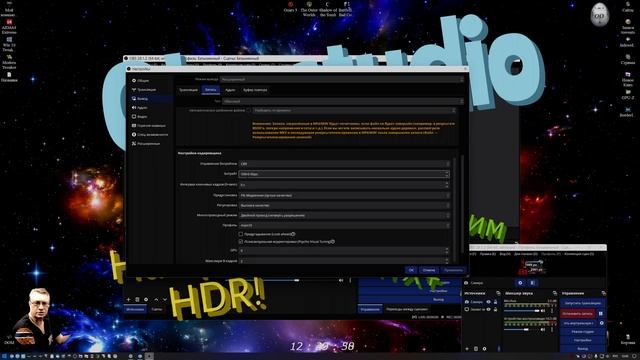Screen dimensions: 640x360
Task: Switch to the Трансляция output tab
Action: tap(189, 90)
